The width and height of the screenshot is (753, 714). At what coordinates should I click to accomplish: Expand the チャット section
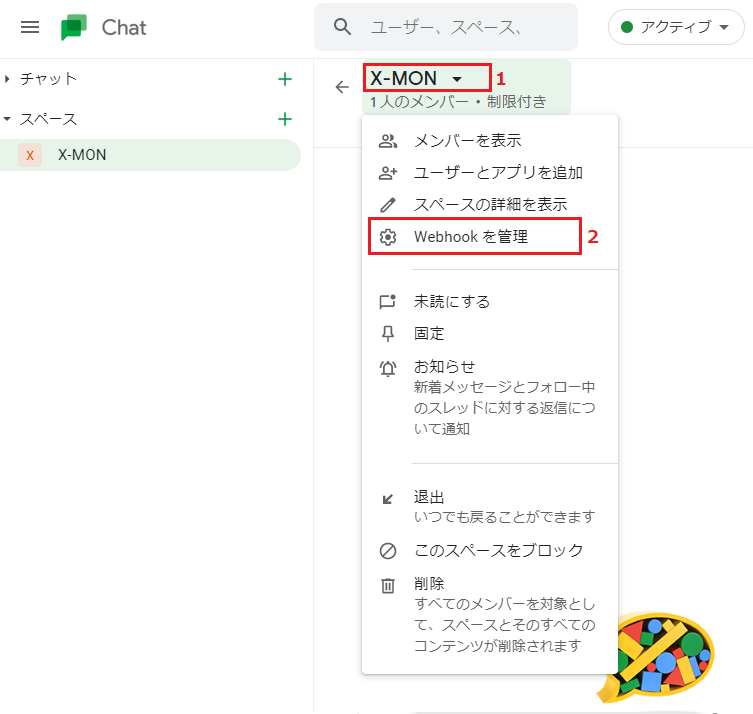[8, 79]
